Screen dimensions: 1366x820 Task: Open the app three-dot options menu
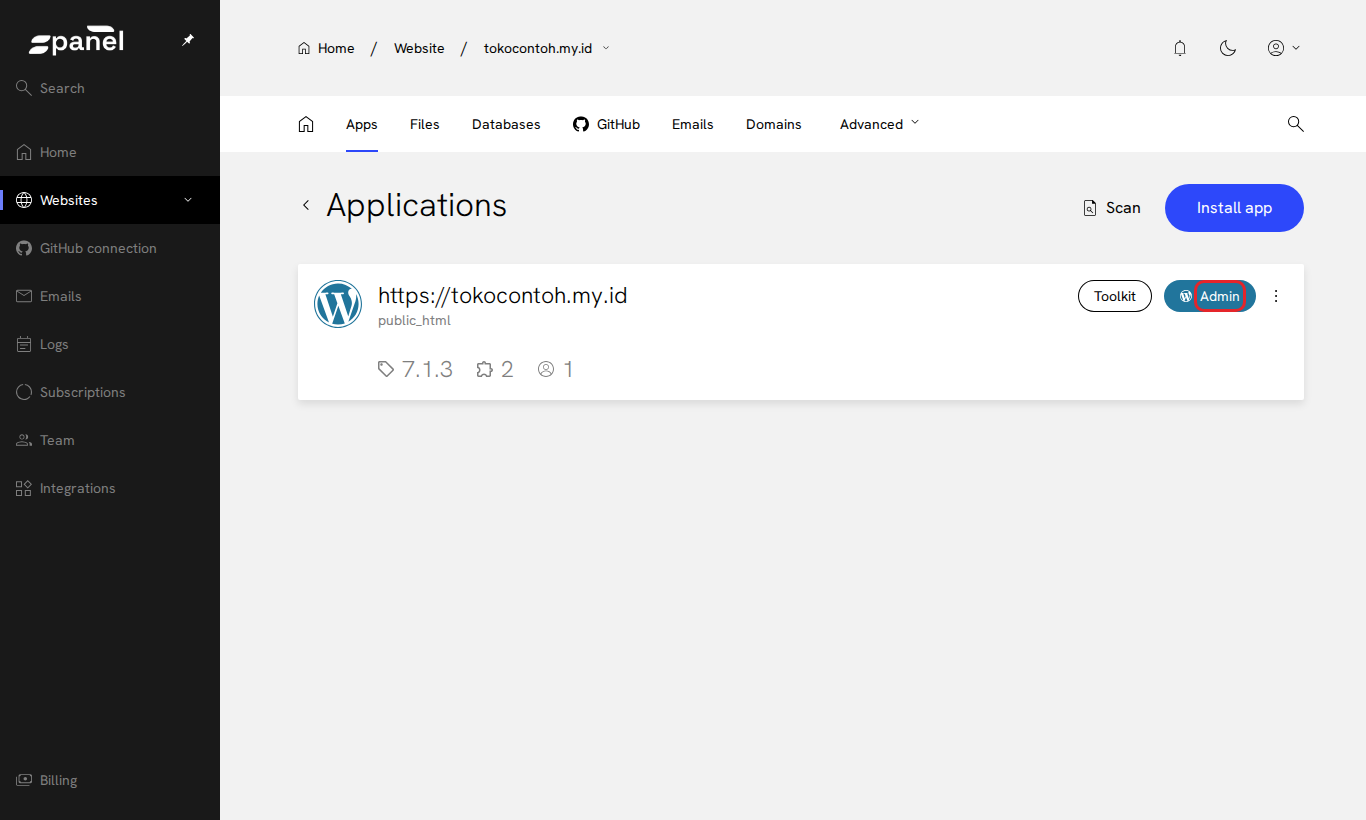point(1276,296)
